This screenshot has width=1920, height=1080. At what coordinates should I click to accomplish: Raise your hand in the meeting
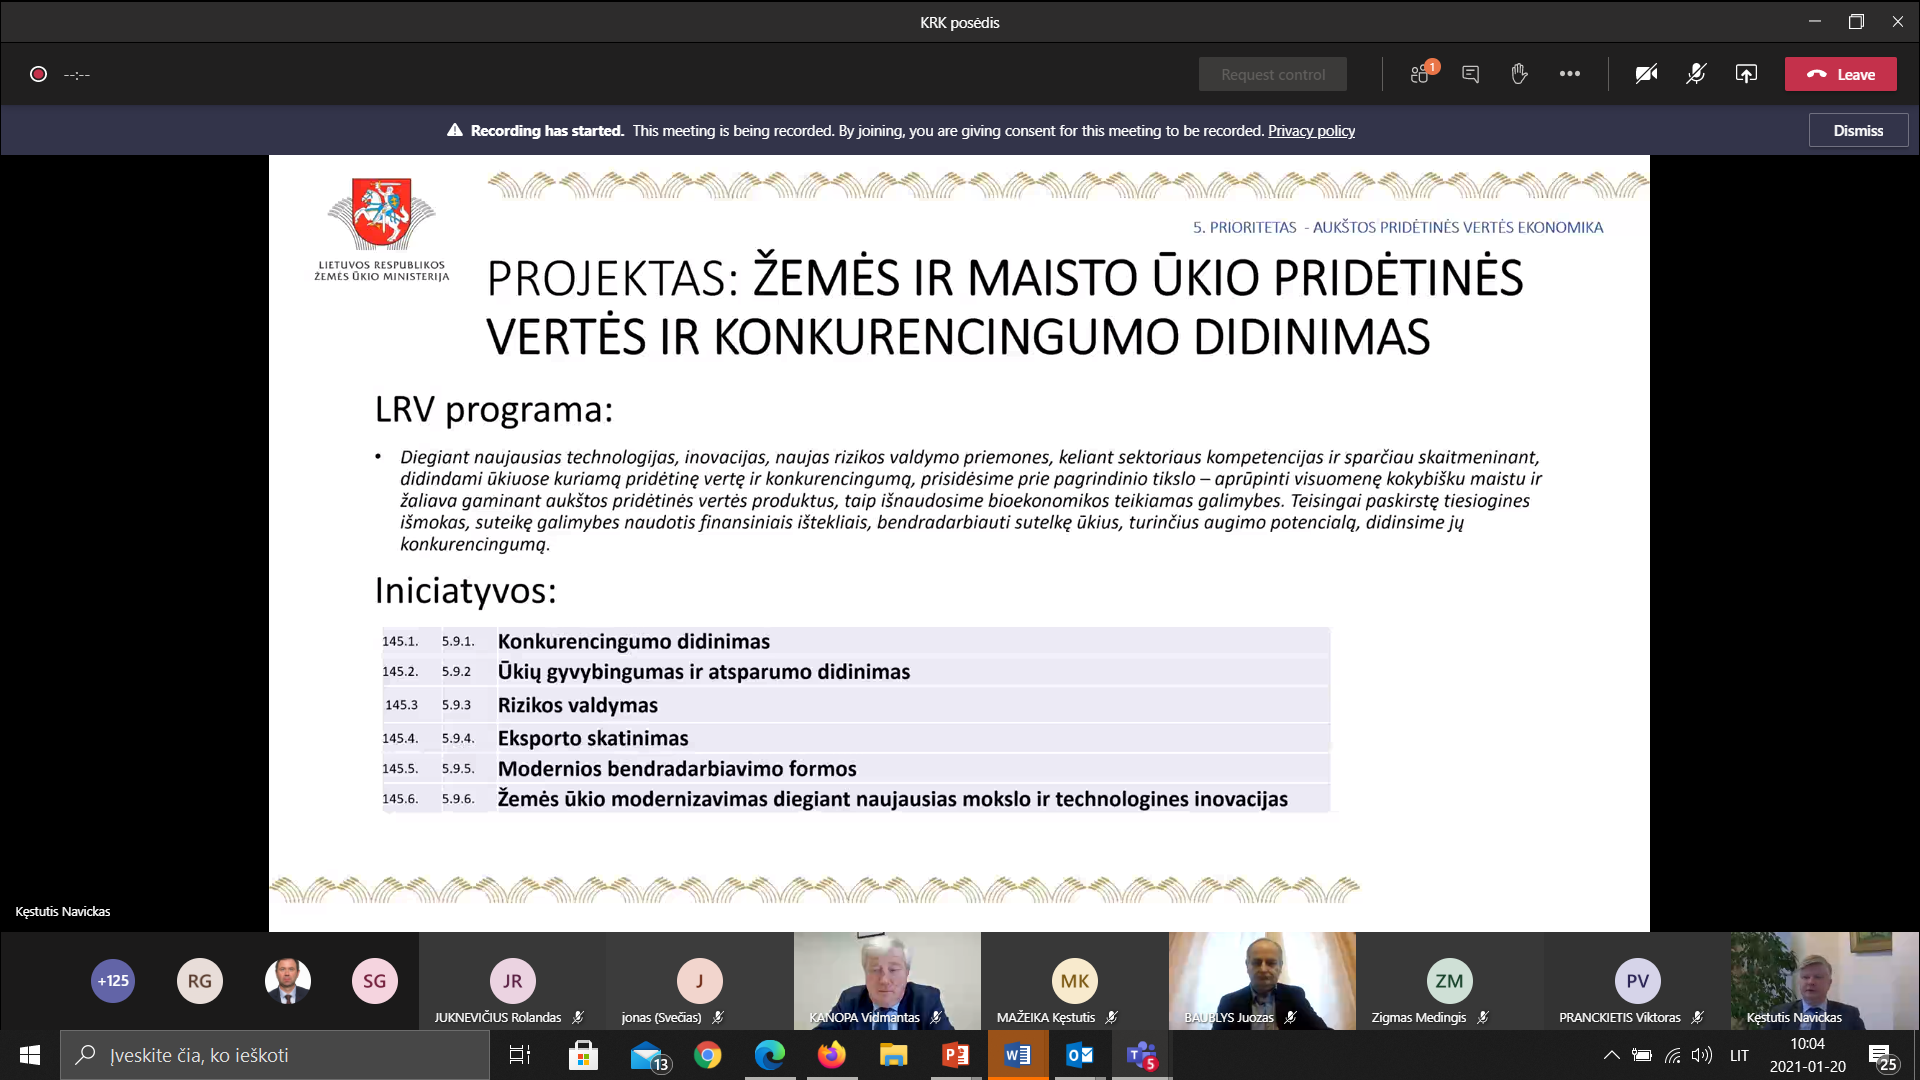click(1519, 74)
